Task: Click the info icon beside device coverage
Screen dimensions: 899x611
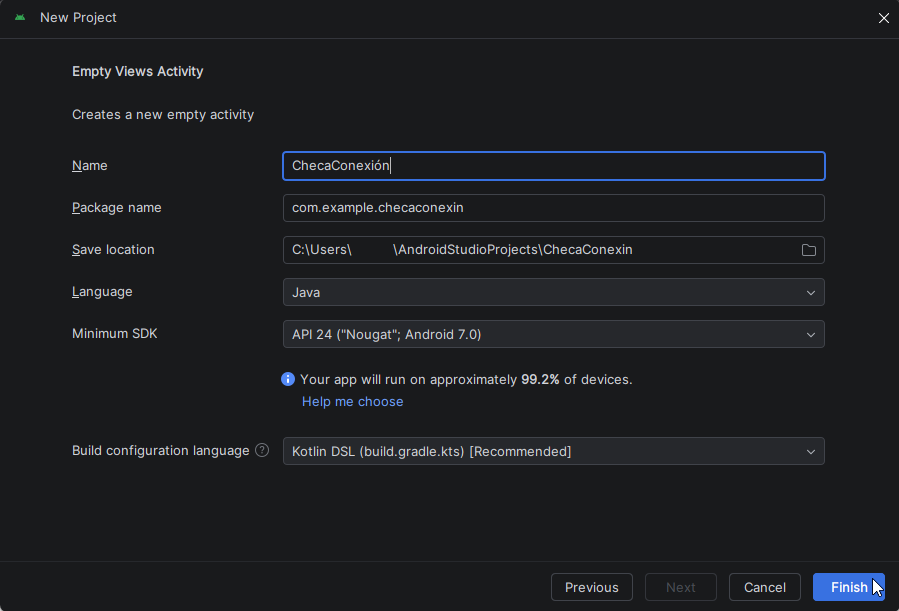Action: click(288, 379)
